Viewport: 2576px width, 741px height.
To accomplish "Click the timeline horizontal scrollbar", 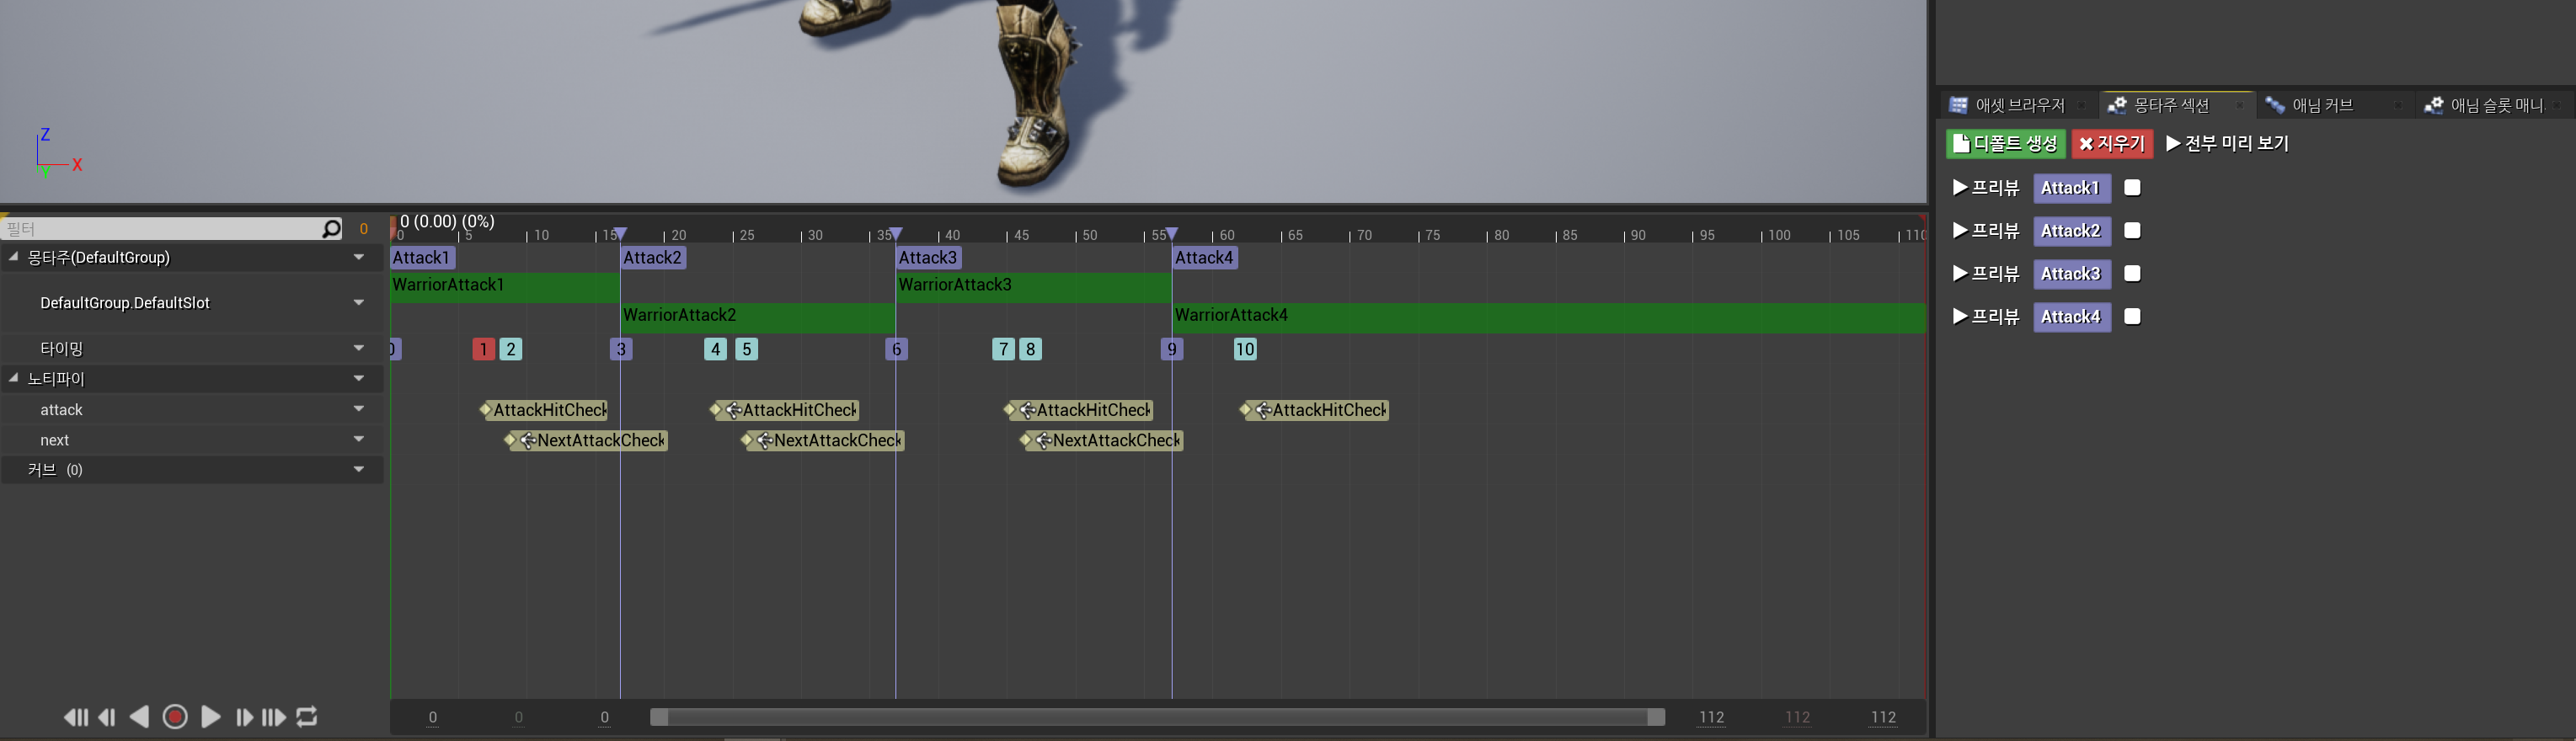I will click(1157, 717).
